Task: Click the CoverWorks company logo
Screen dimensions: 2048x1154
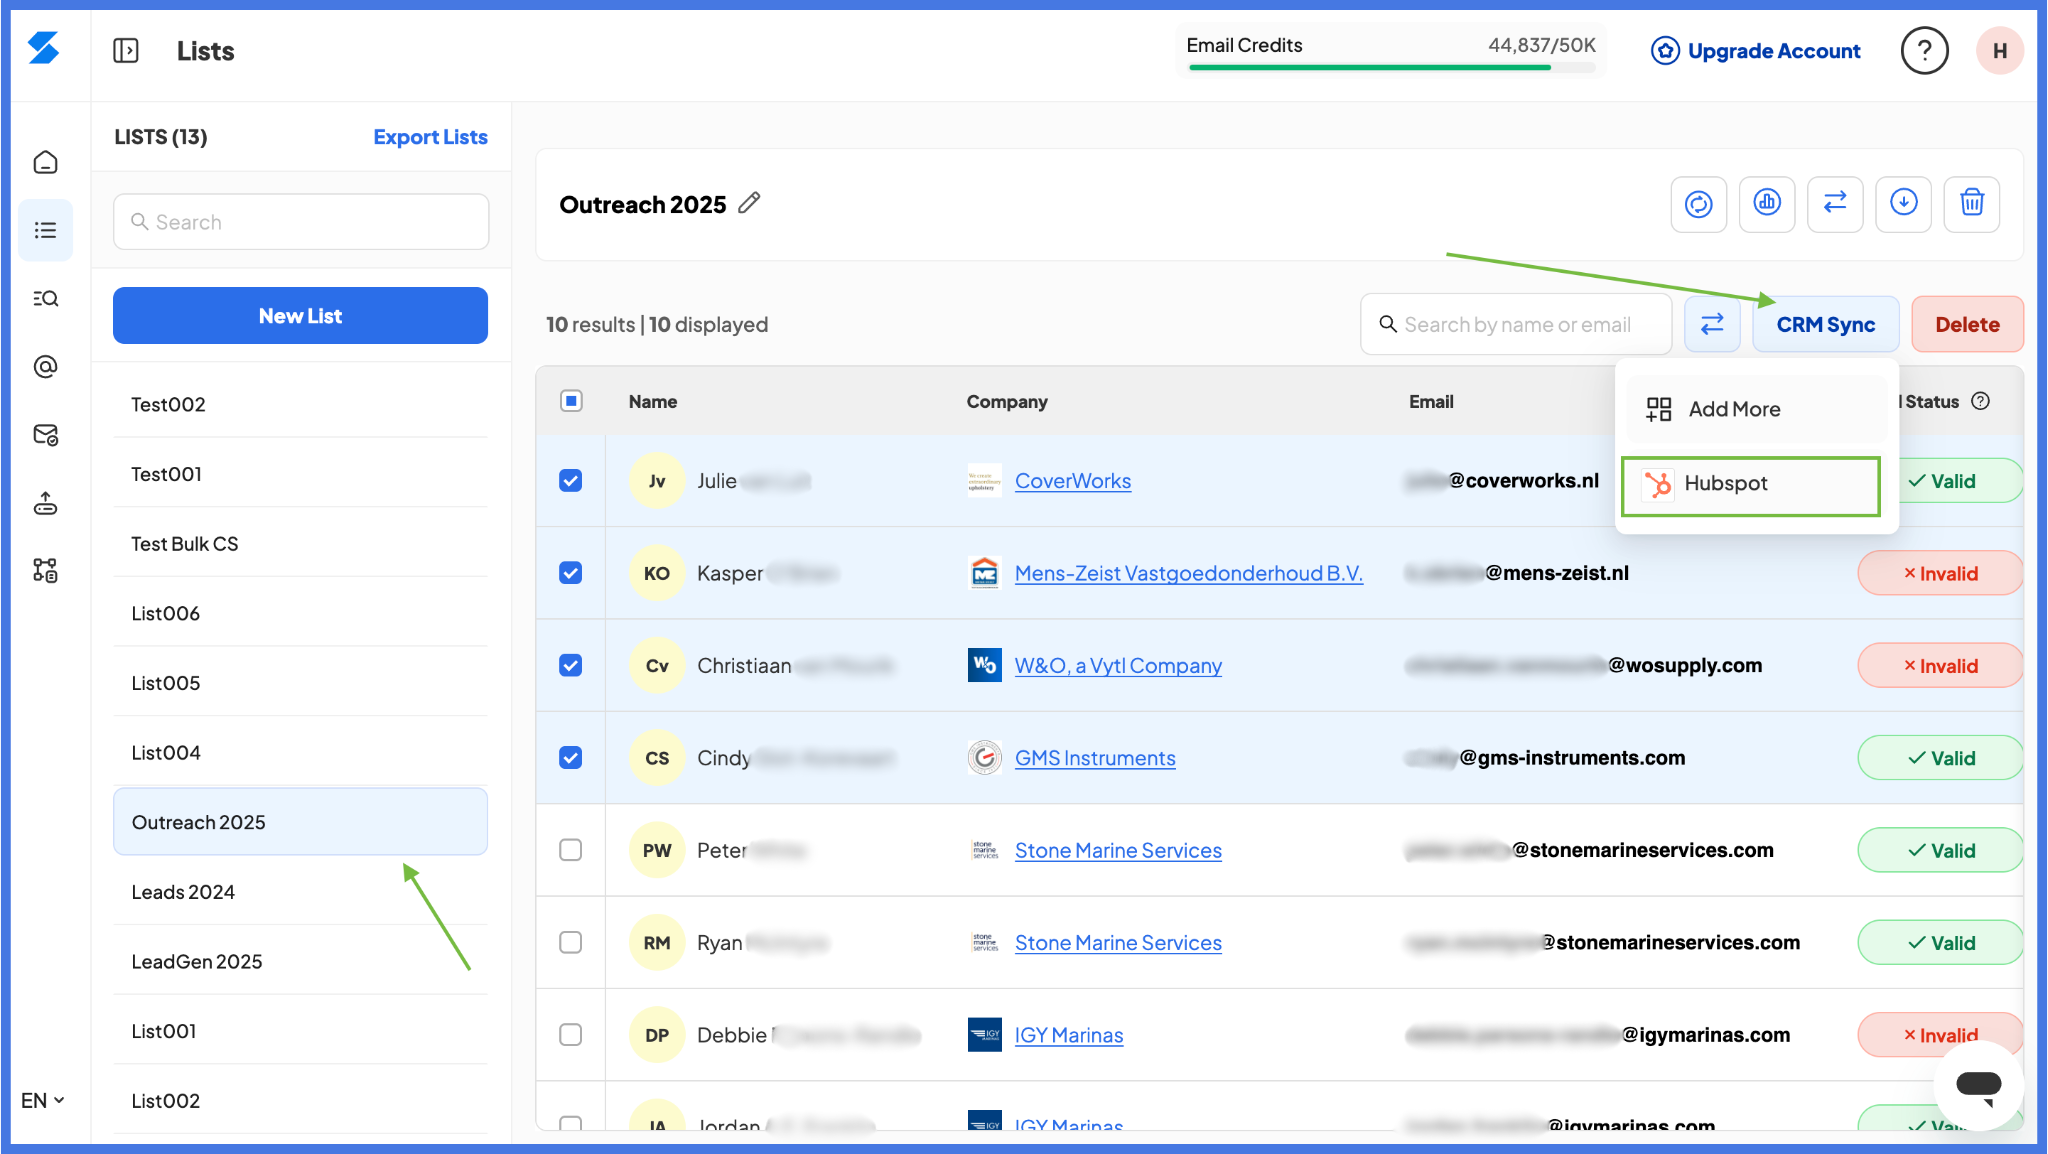Action: pos(984,481)
